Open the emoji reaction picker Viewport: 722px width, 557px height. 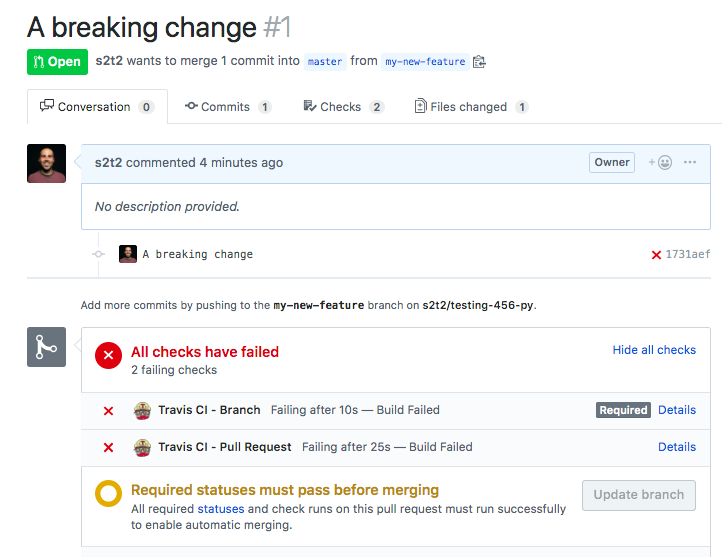pyautogui.click(x=660, y=162)
